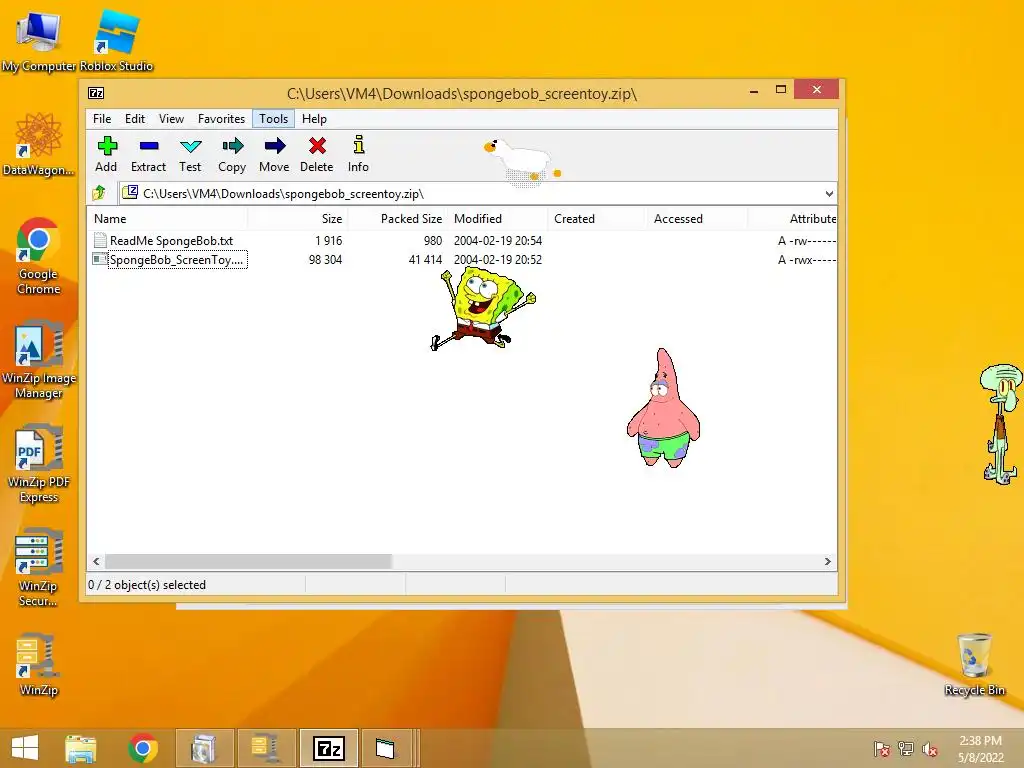Viewport: 1024px width, 768px height.
Task: Open Roblox Studio desktop shortcut
Action: point(116,40)
